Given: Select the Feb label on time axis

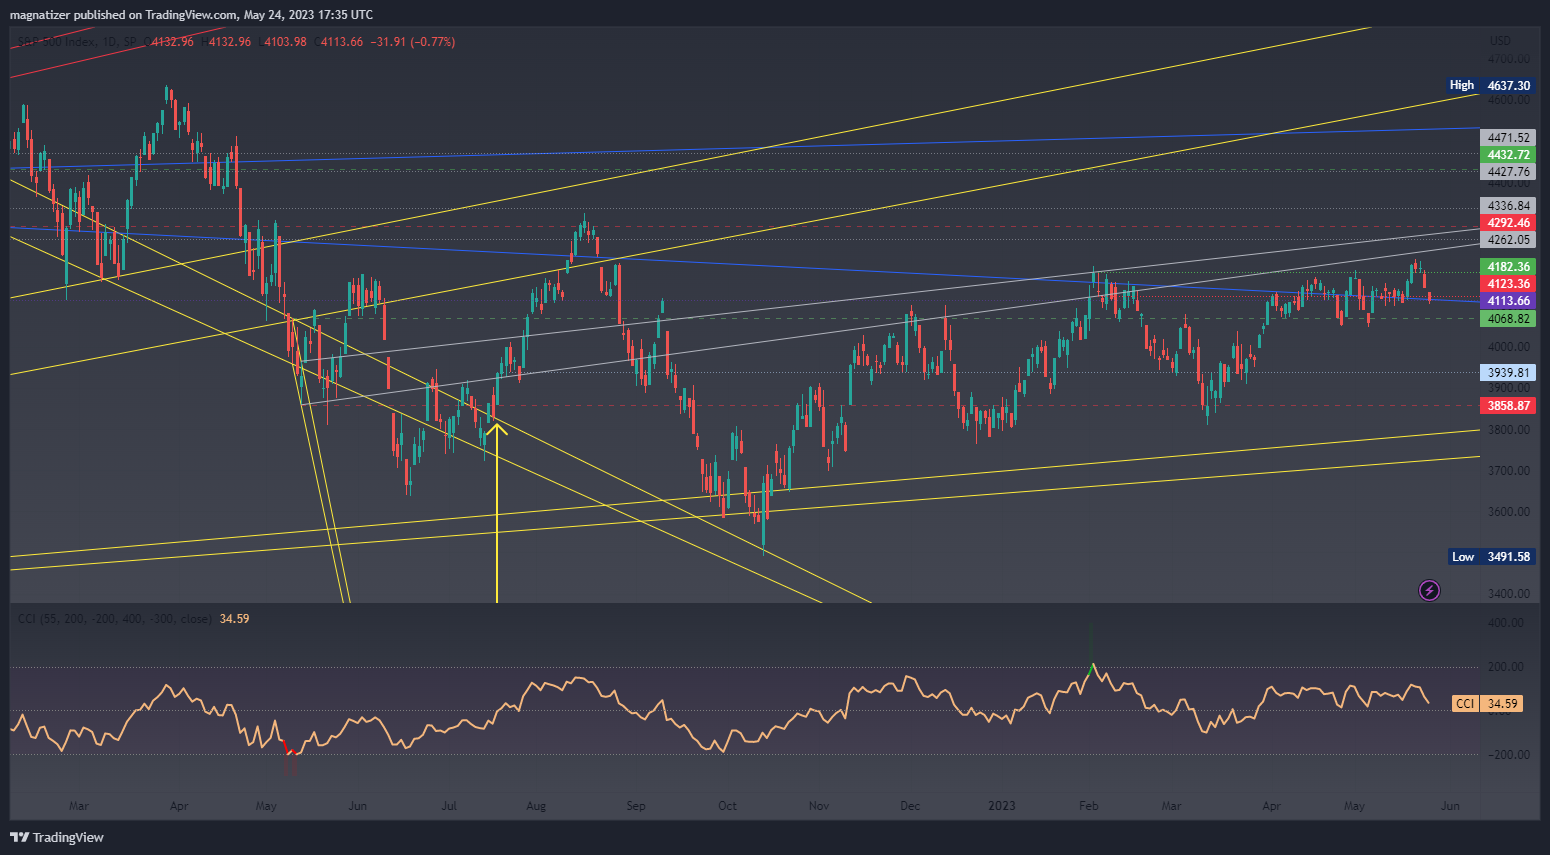Looking at the screenshot, I should (x=1089, y=806).
